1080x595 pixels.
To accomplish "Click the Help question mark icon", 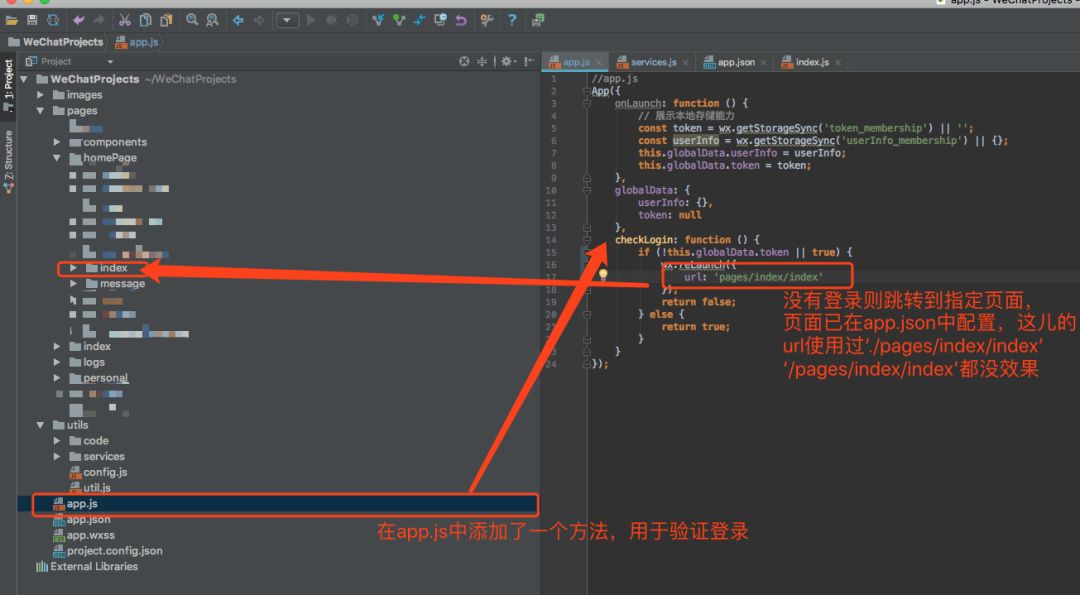I will tap(512, 21).
